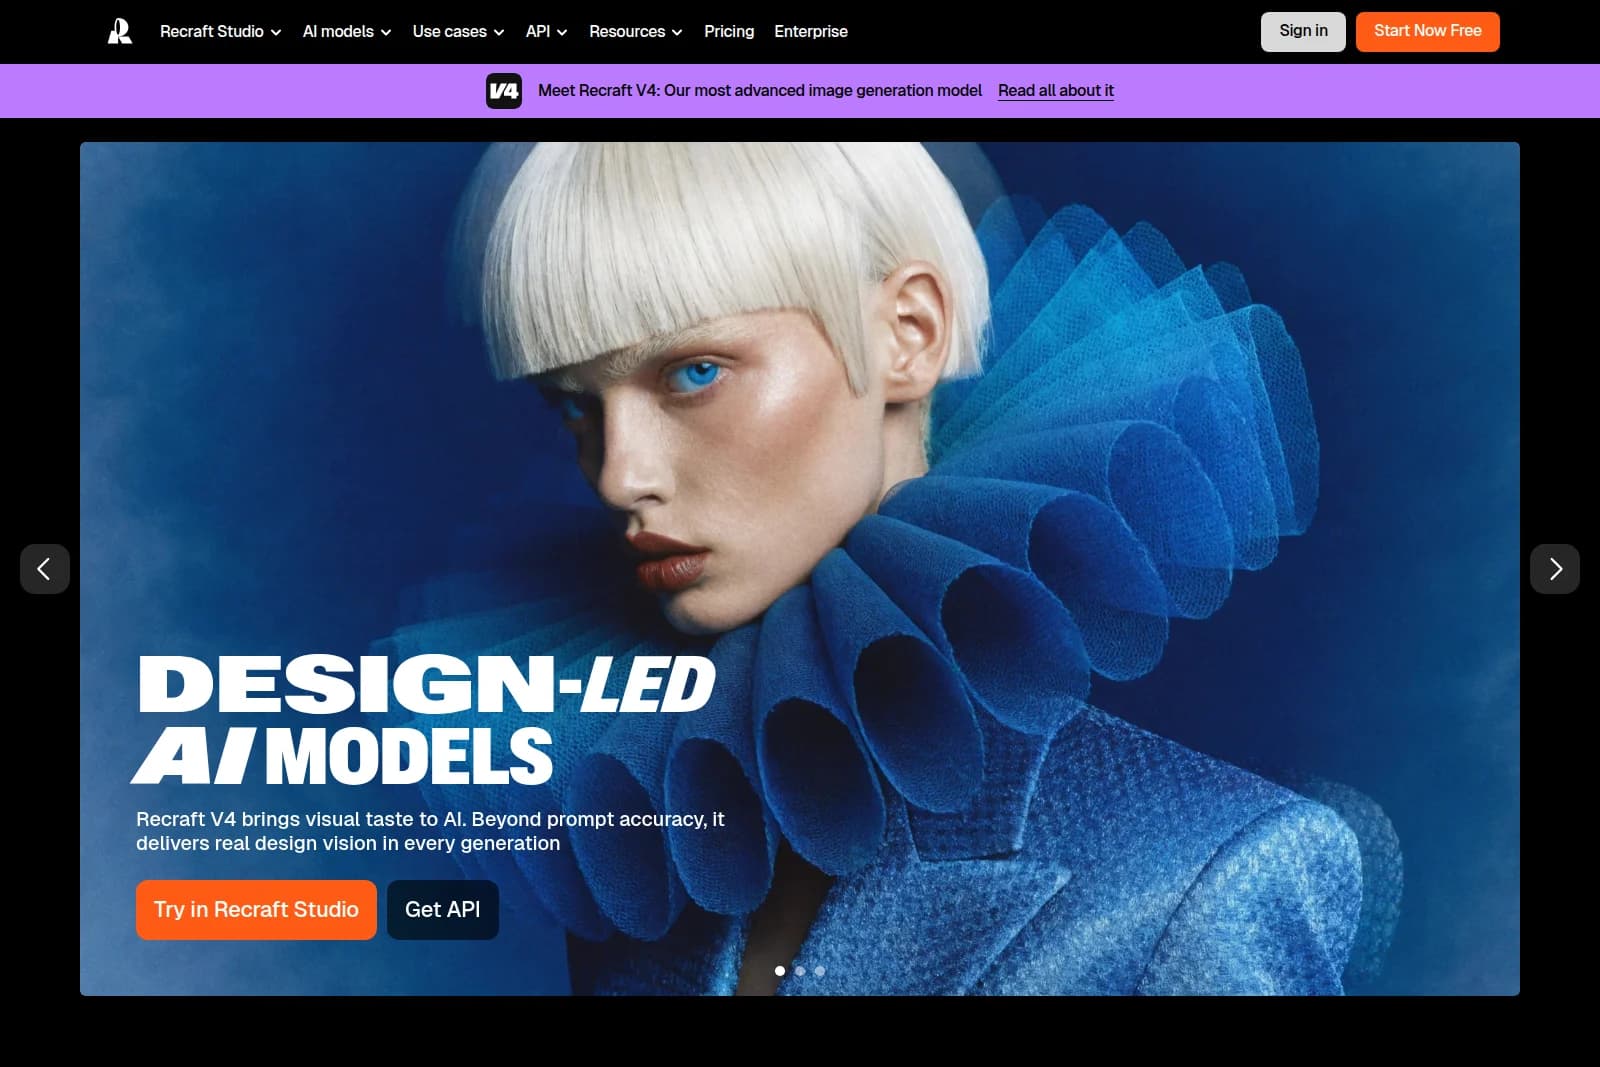Image resolution: width=1600 pixels, height=1067 pixels.
Task: Click the Use cases chevron icon
Action: tap(497, 32)
